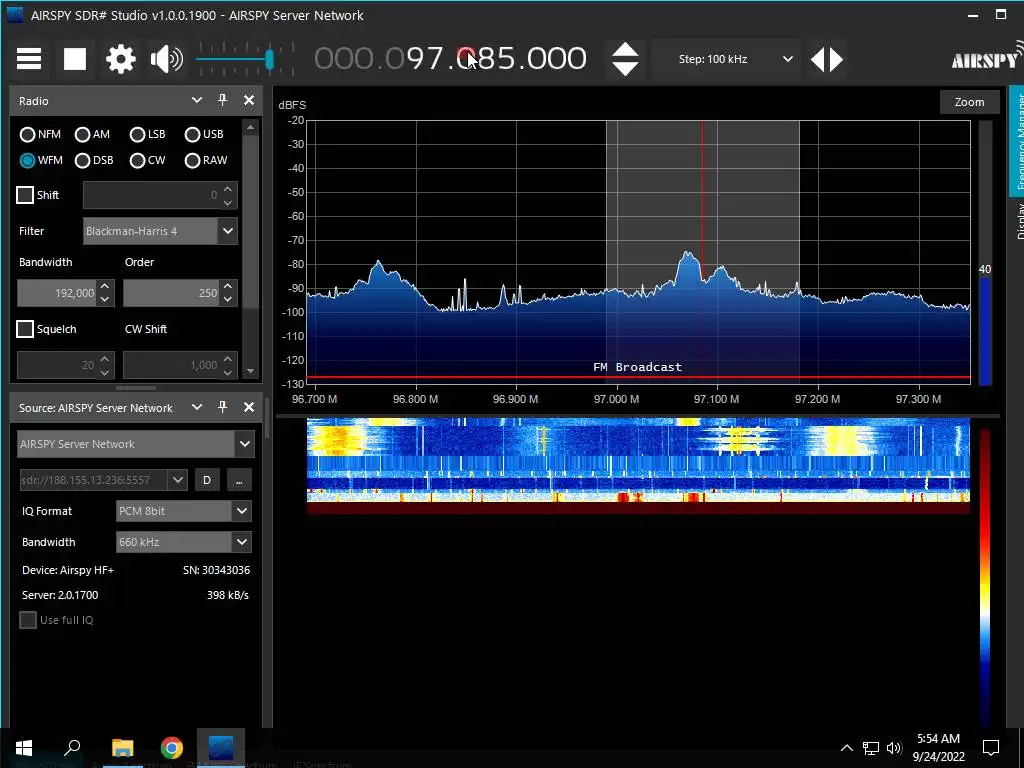Open the settings gear configuration
1024x768 pixels.
(x=121, y=59)
